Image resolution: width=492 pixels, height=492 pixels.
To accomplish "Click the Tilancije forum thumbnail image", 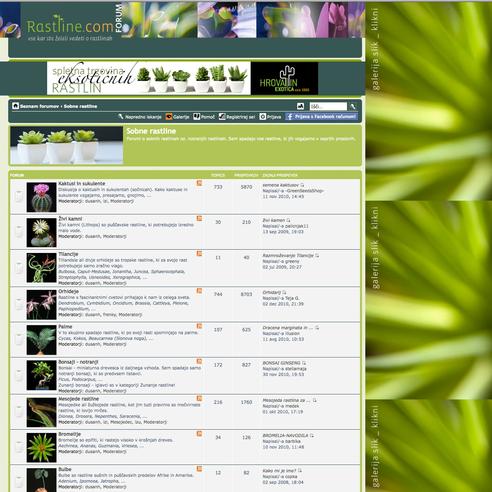I will [42, 268].
